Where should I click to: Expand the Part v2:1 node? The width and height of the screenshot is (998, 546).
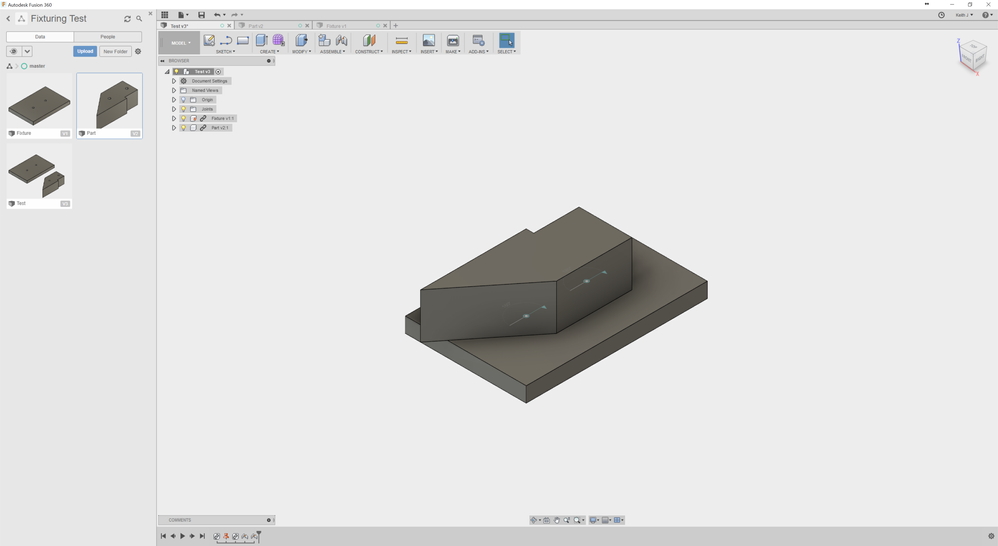click(x=174, y=128)
